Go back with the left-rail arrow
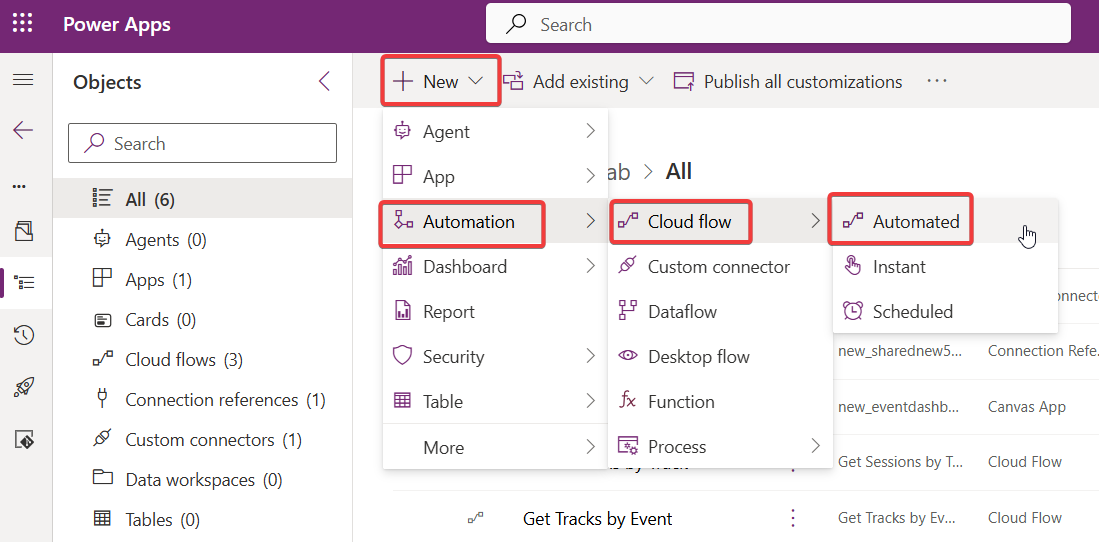 [23, 130]
